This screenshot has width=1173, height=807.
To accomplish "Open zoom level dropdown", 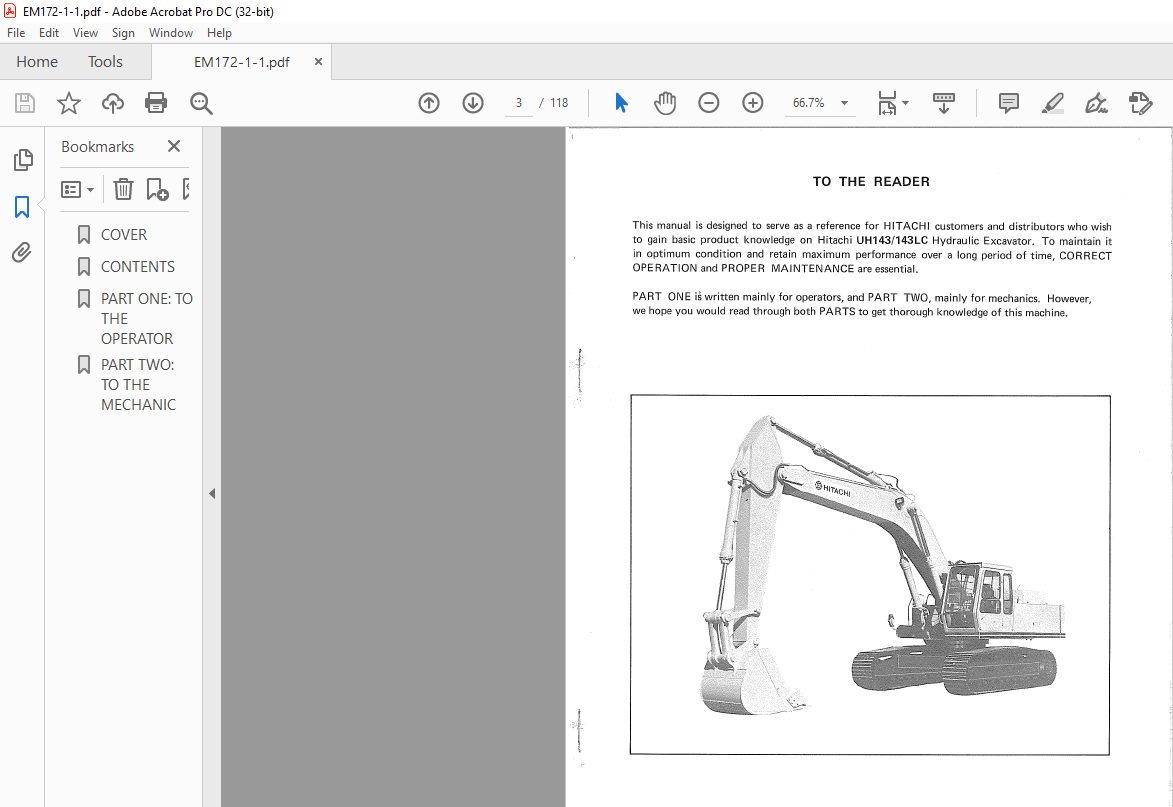I will pyautogui.click(x=844, y=103).
